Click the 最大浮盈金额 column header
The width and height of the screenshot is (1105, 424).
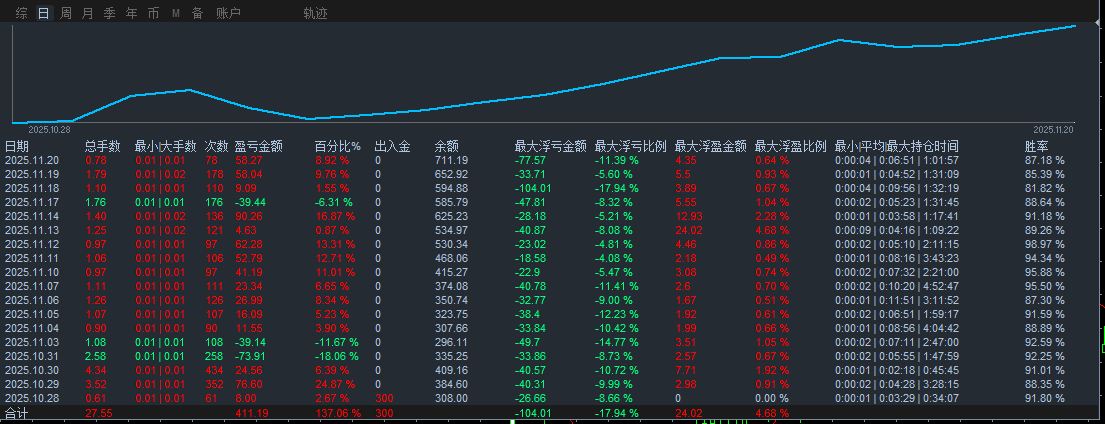(710, 146)
